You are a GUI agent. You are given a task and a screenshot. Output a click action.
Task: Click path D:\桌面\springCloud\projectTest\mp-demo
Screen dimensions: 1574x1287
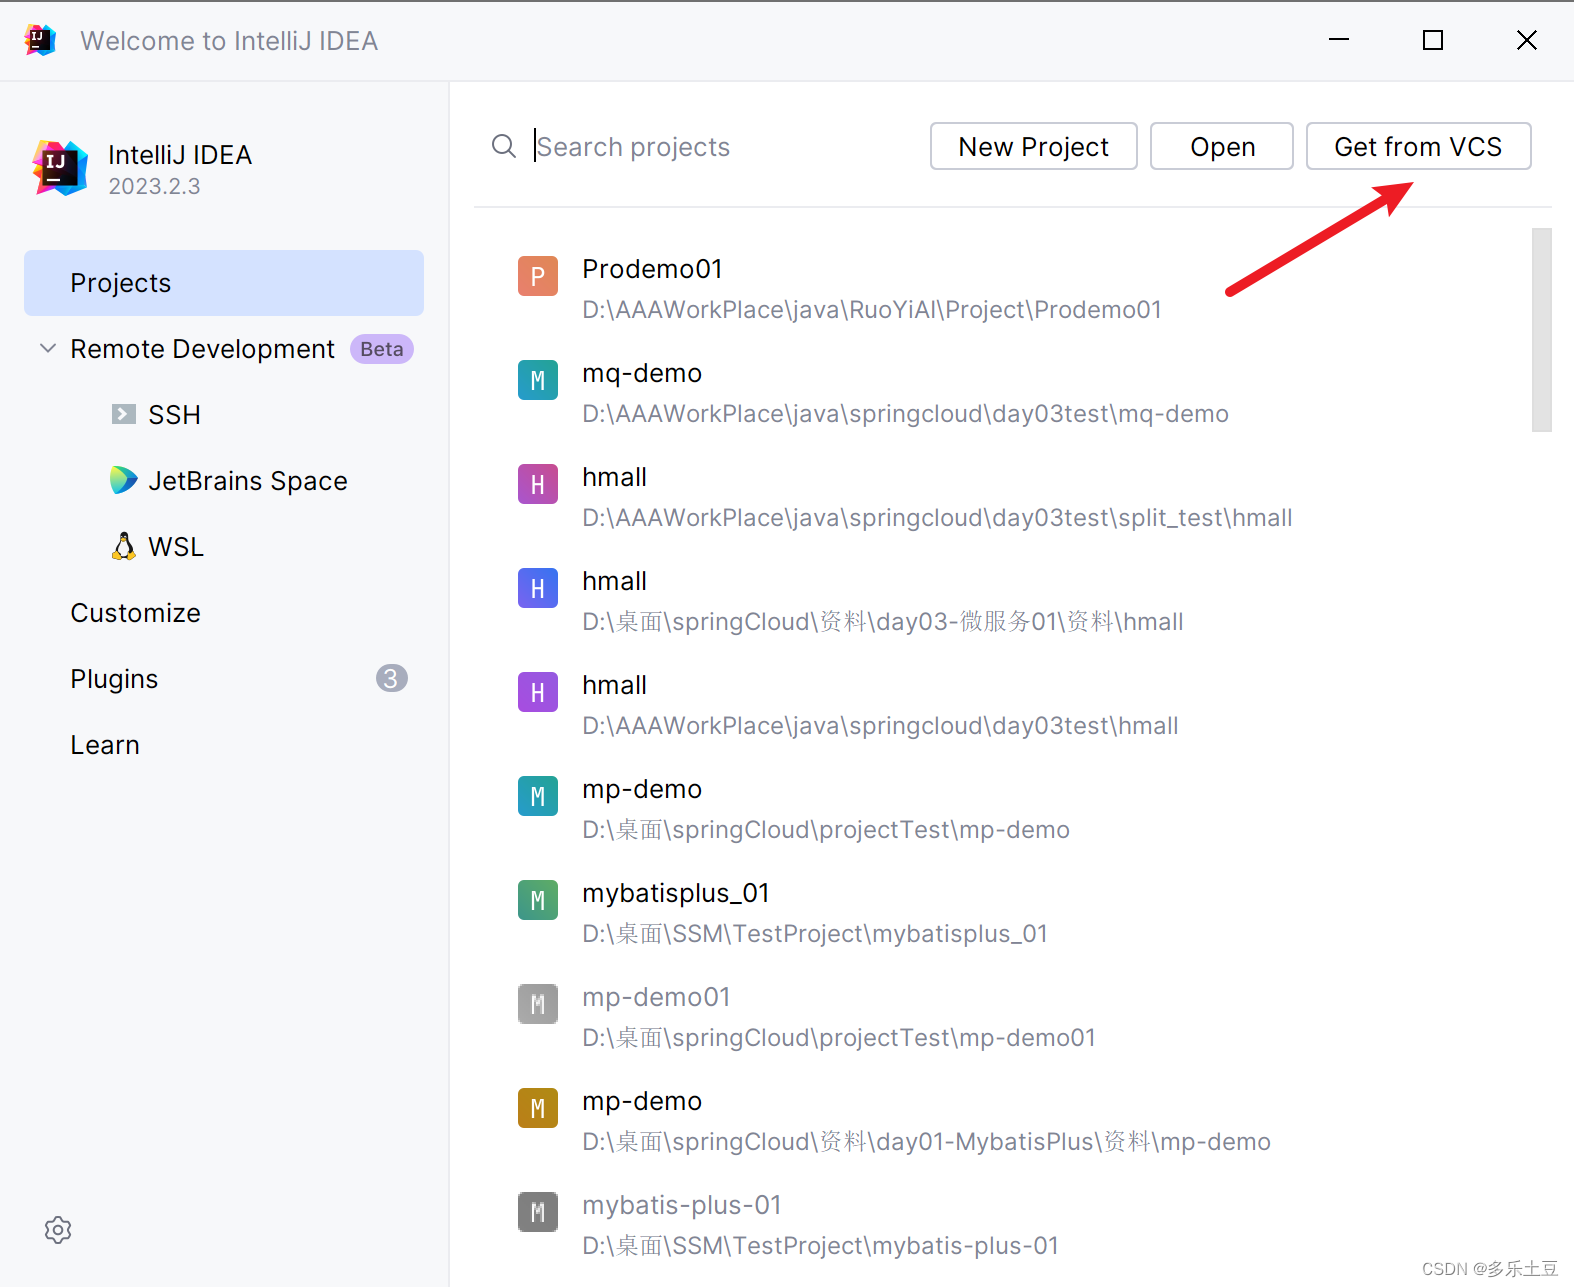pyautogui.click(x=826, y=830)
